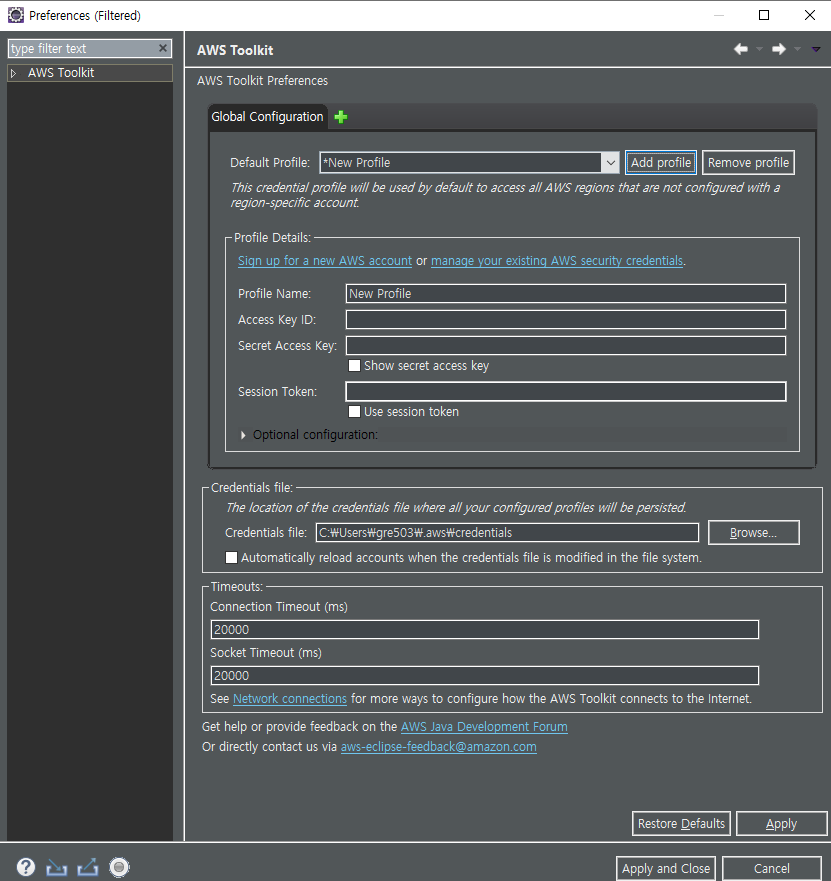This screenshot has height=881, width=831.
Task: Click the green plus add-configuration icon
Action: pyautogui.click(x=340, y=117)
